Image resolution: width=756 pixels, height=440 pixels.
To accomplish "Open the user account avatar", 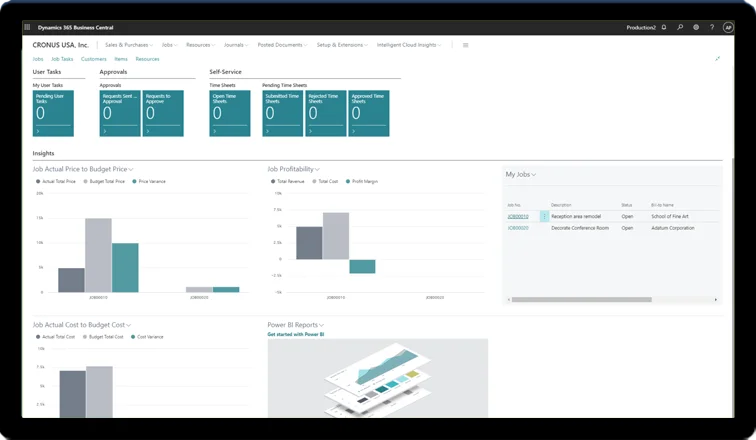I will (727, 27).
